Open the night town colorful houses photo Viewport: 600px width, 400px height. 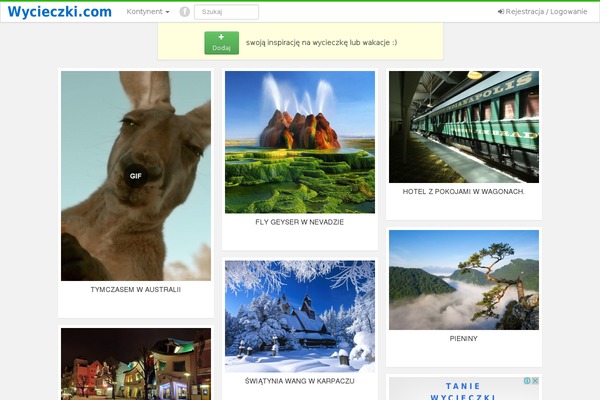(136, 364)
